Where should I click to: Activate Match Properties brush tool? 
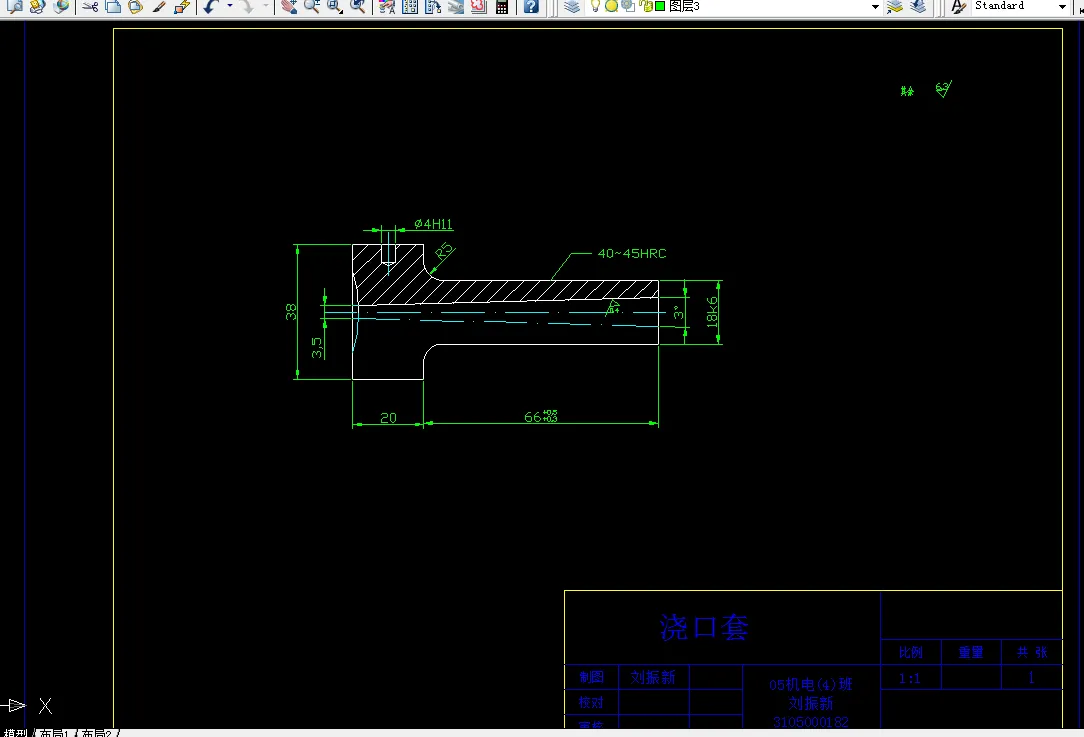(159, 7)
